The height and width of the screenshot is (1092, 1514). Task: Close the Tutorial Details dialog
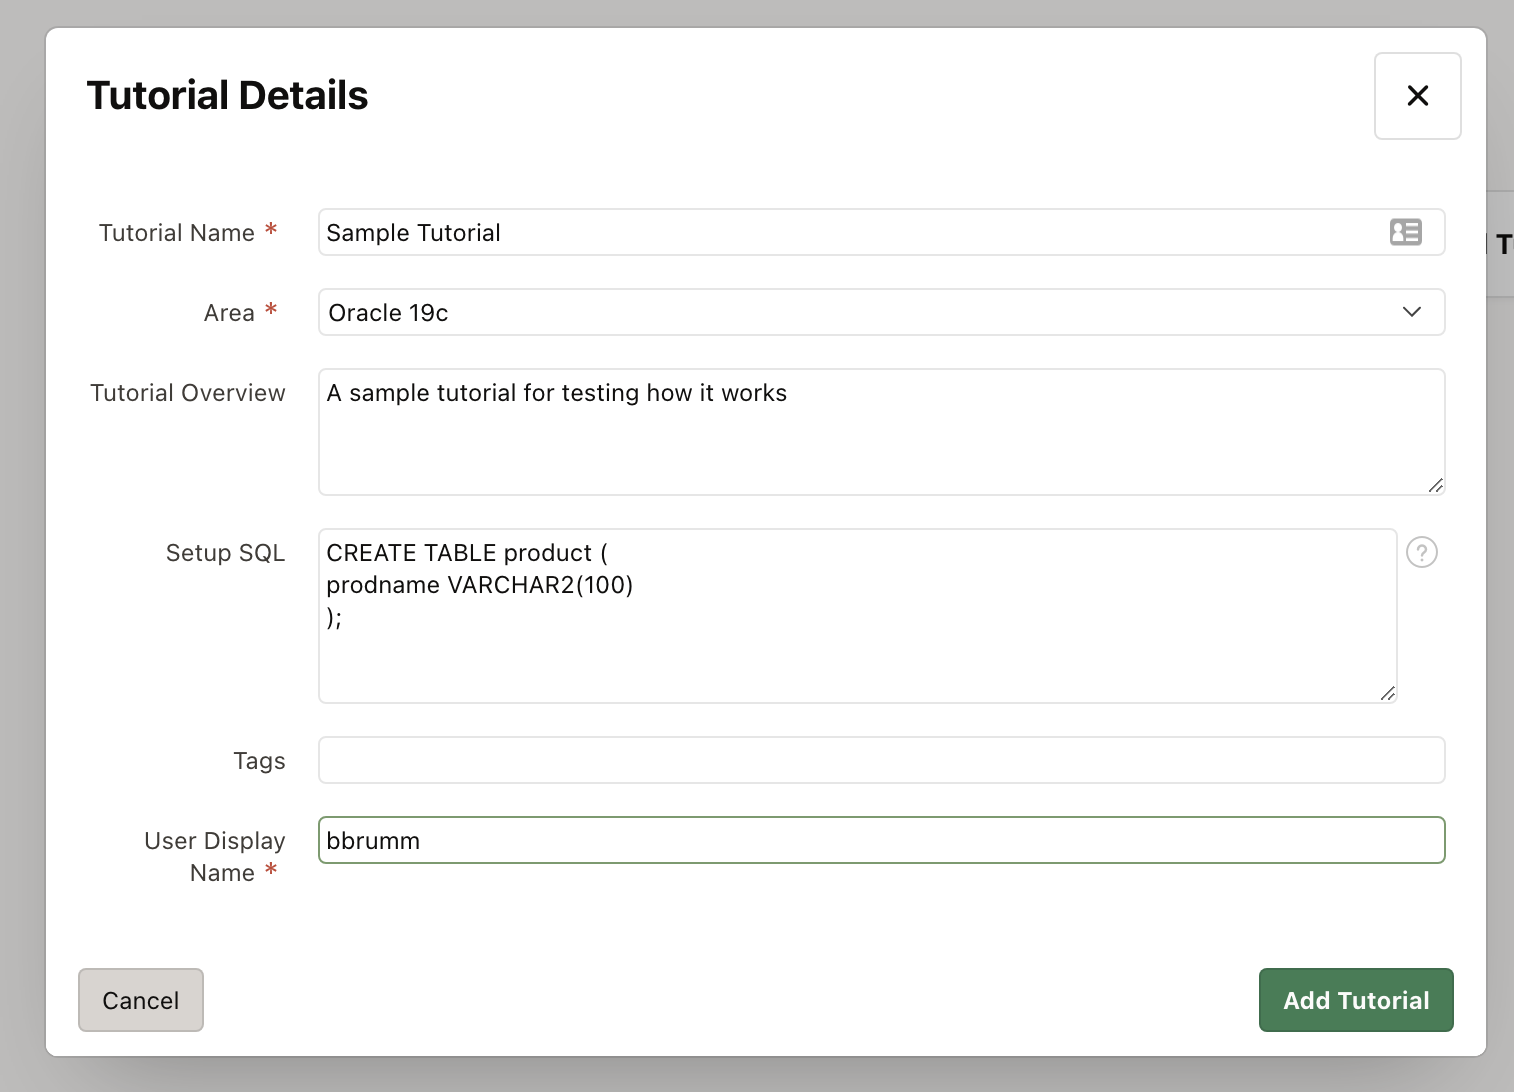[x=1417, y=96]
